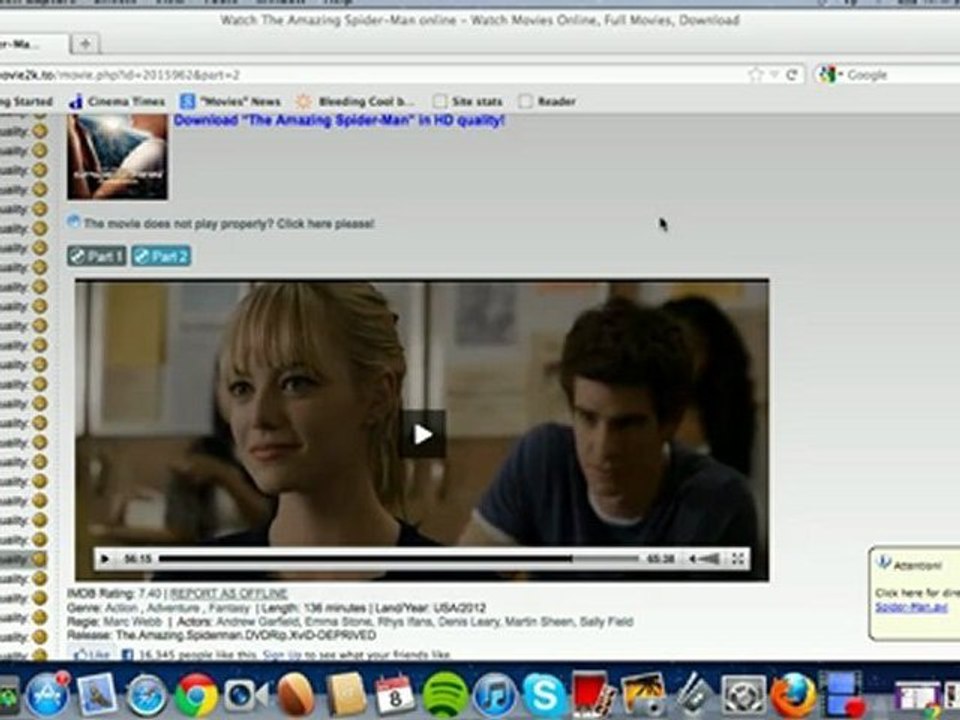Viewport: 960px width, 720px height.
Task: Open director Marc Webb link
Action: [132, 621]
